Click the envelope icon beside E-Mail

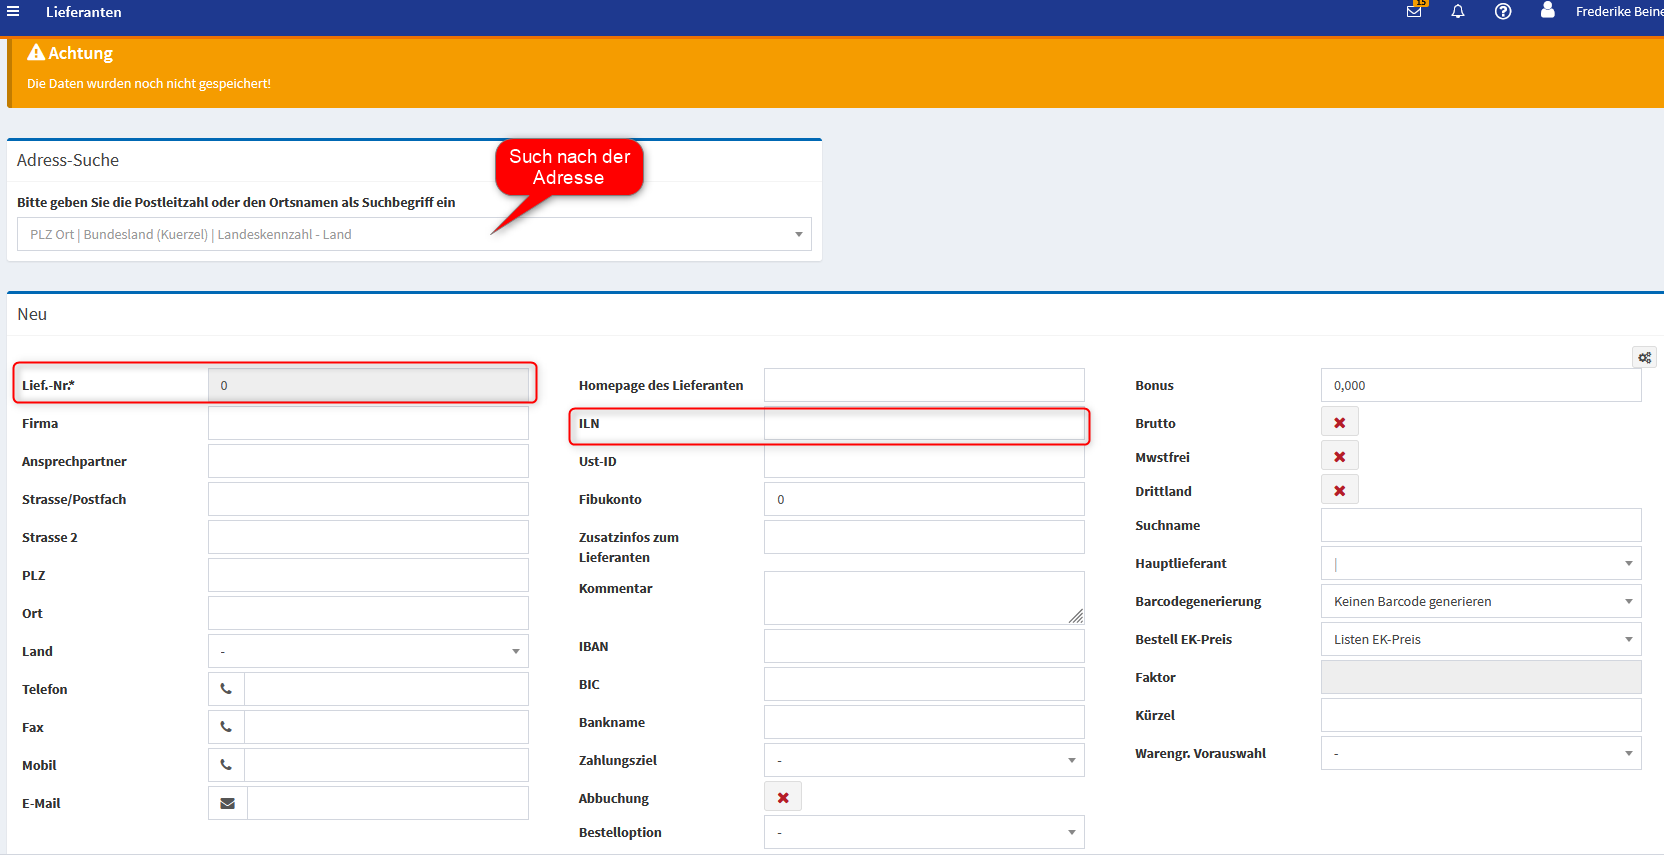pyautogui.click(x=227, y=803)
